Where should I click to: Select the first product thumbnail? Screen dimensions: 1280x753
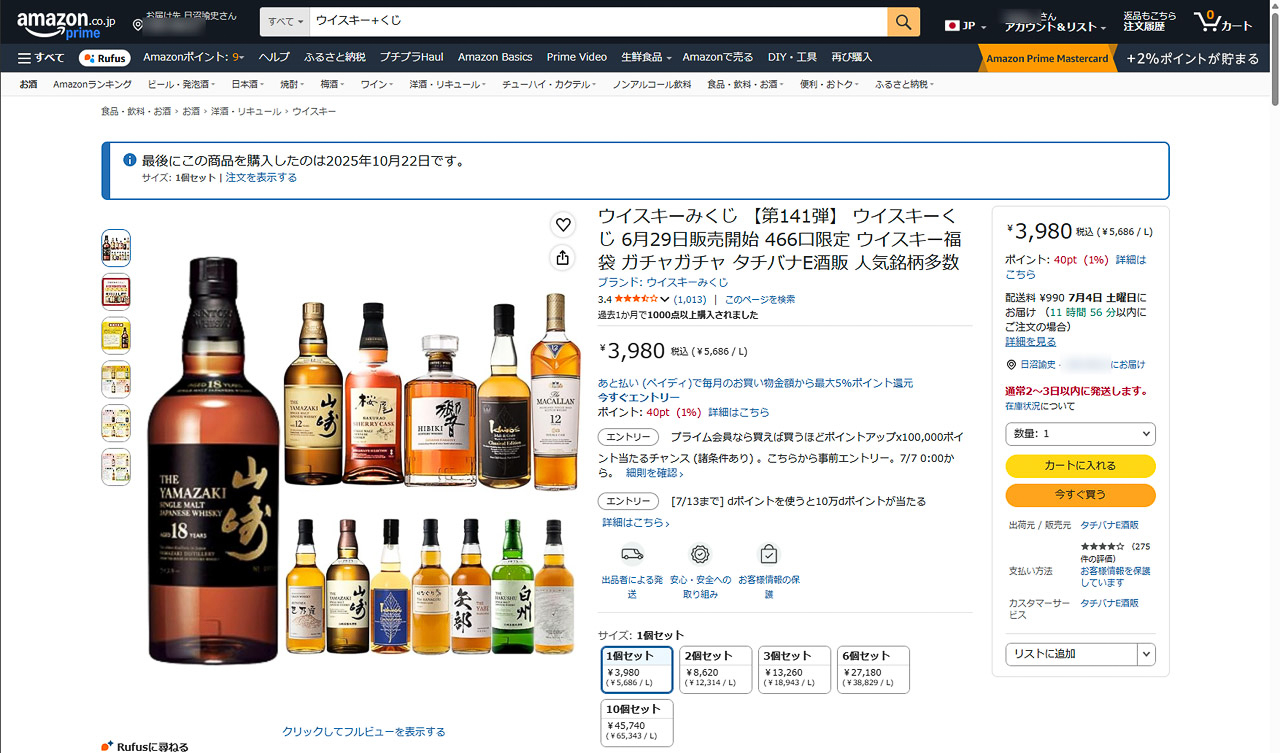click(116, 247)
